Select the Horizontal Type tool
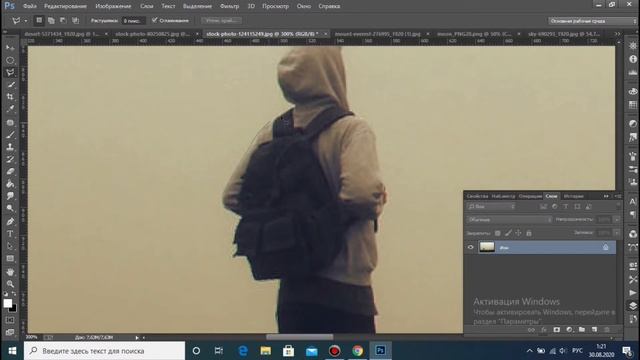This screenshot has height=360, width=640. [x=10, y=234]
